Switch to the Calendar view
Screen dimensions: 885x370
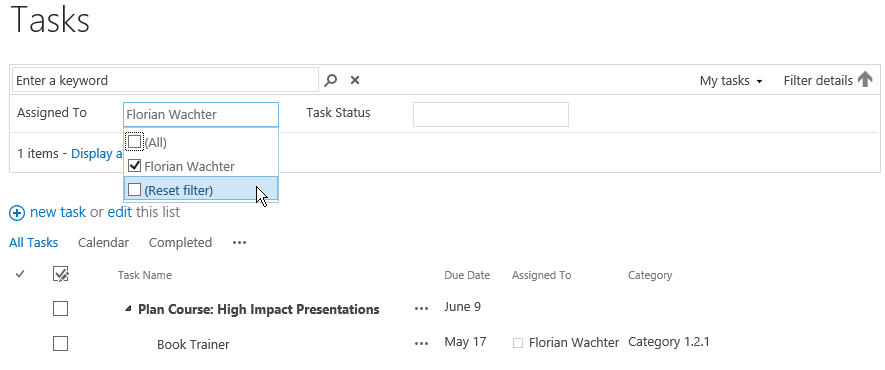click(103, 243)
